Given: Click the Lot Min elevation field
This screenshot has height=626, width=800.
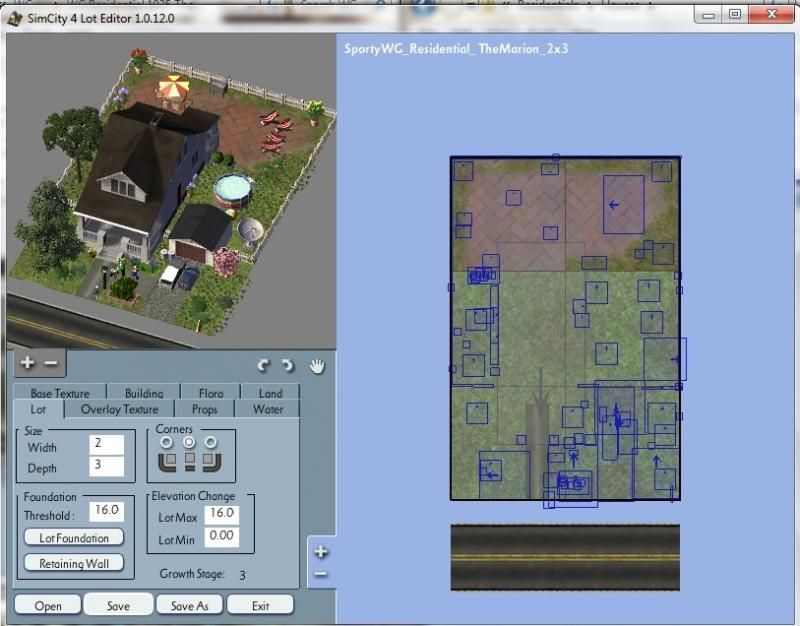Looking at the screenshot, I should (221, 537).
